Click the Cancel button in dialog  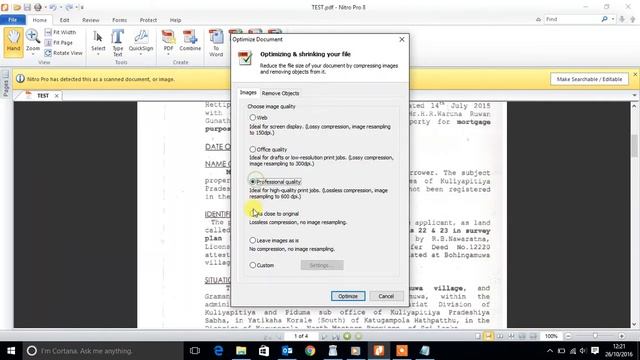(x=386, y=296)
